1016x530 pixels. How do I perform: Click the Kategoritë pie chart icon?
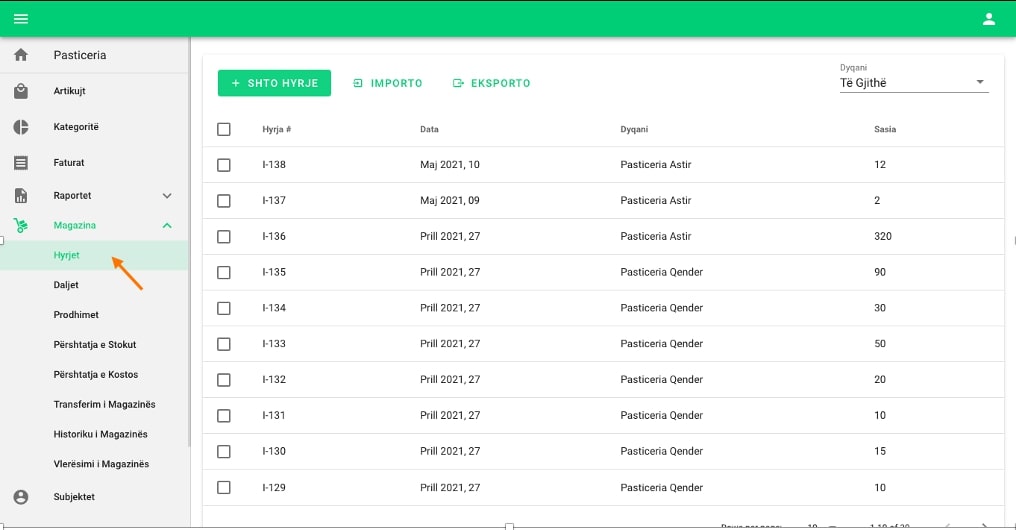21,127
